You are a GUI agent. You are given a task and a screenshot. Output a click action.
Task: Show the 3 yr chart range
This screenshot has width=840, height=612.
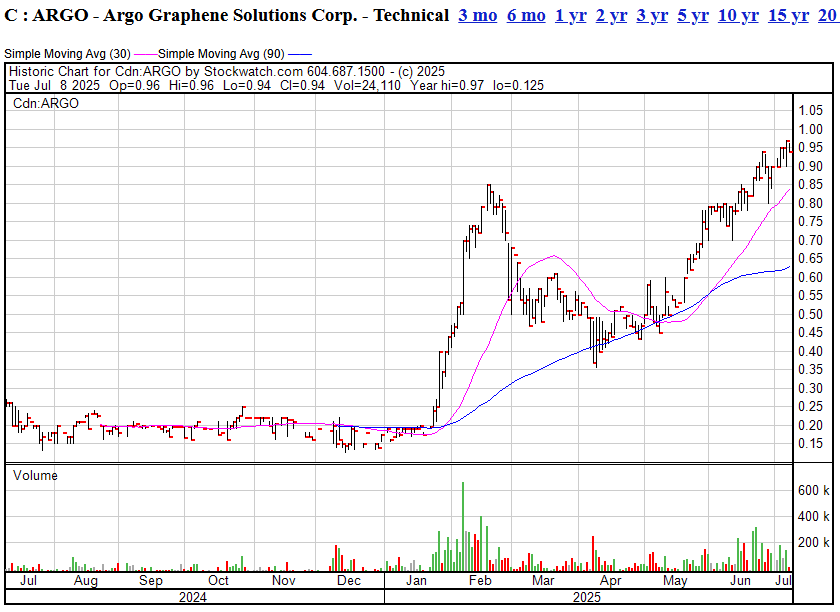click(652, 16)
